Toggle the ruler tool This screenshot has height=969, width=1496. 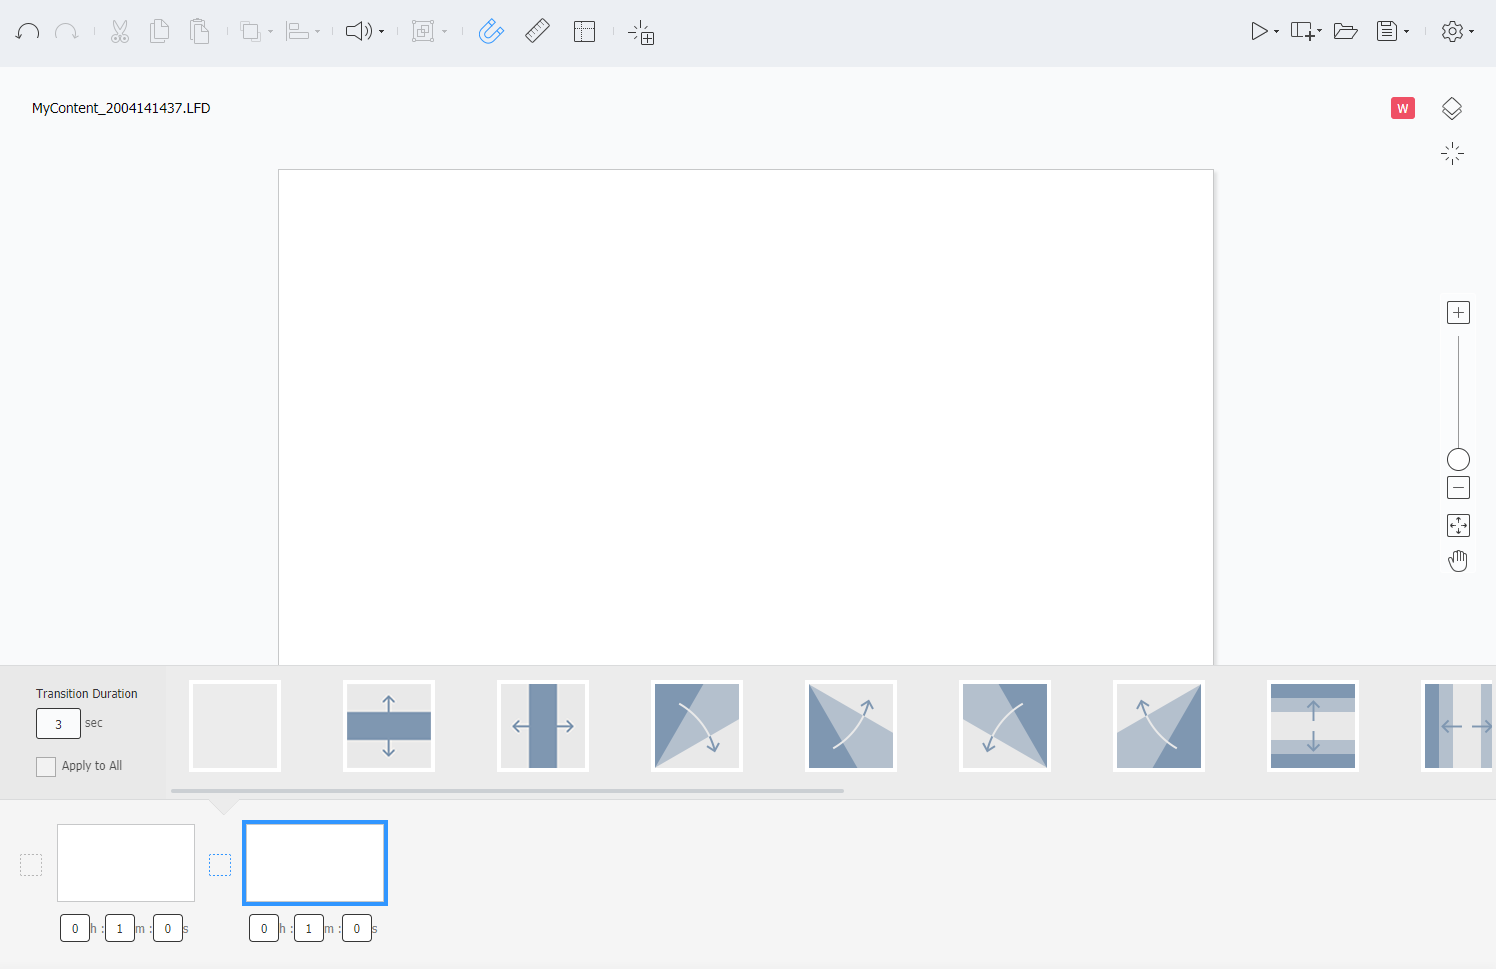[537, 32]
